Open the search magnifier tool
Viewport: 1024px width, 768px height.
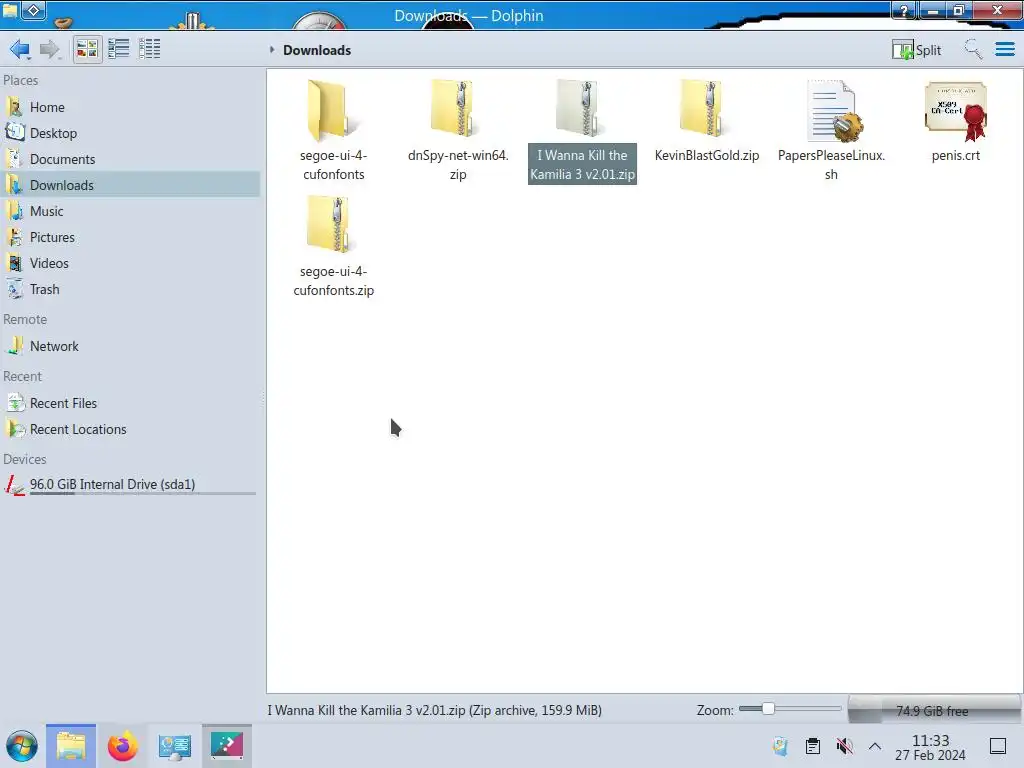coord(973,49)
